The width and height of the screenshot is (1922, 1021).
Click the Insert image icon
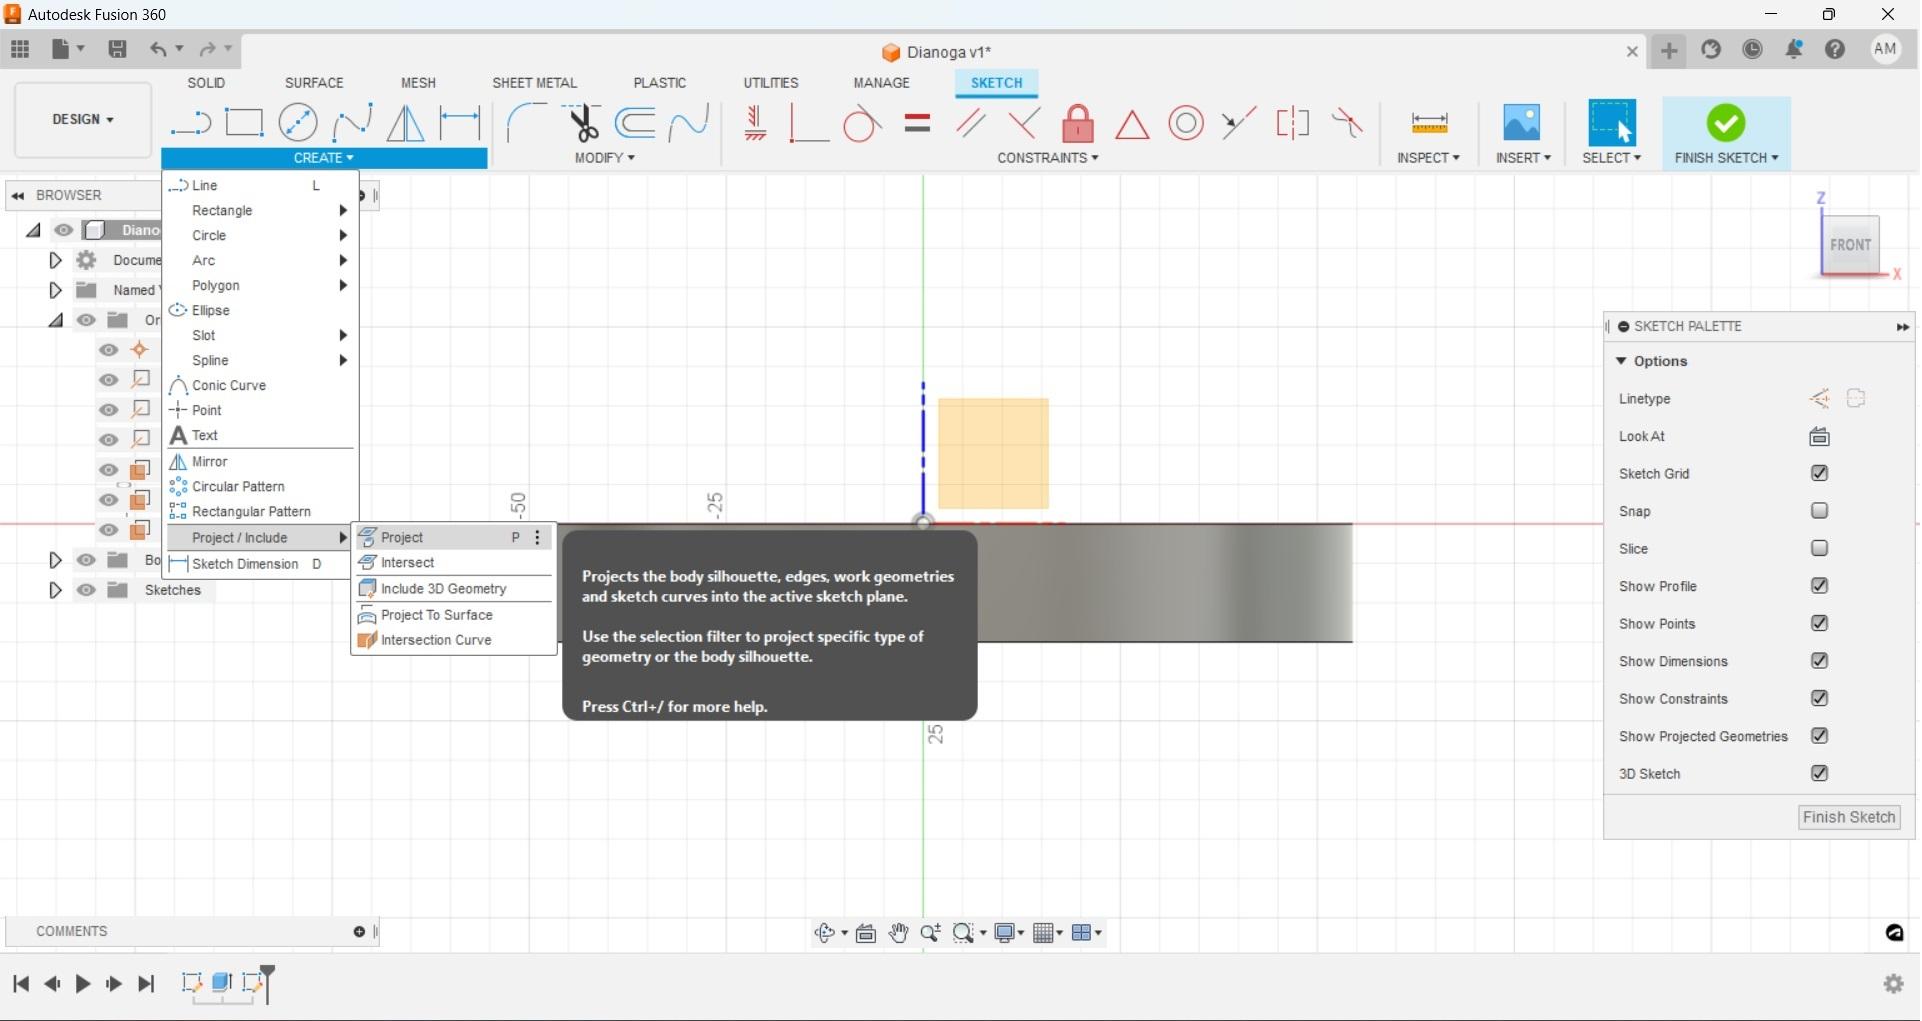tap(1522, 123)
